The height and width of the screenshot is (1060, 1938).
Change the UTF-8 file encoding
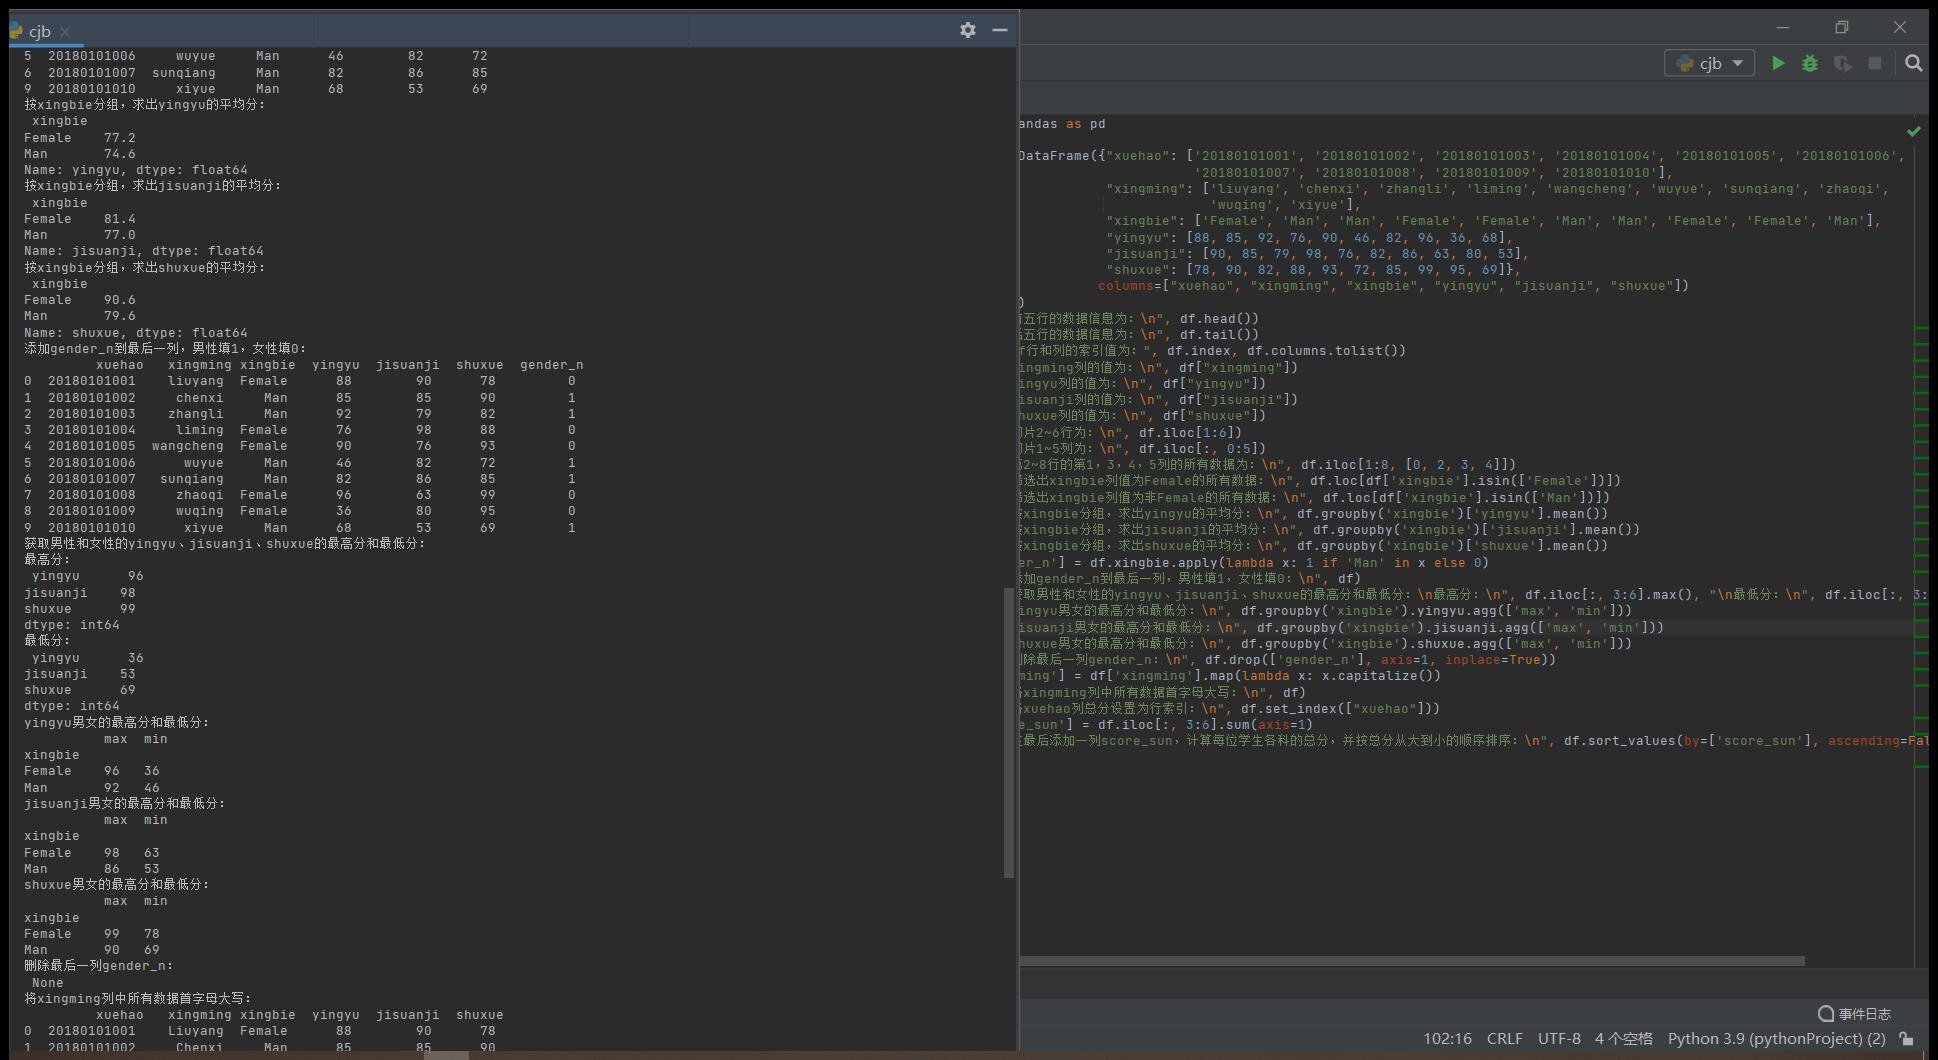pyautogui.click(x=1559, y=1039)
